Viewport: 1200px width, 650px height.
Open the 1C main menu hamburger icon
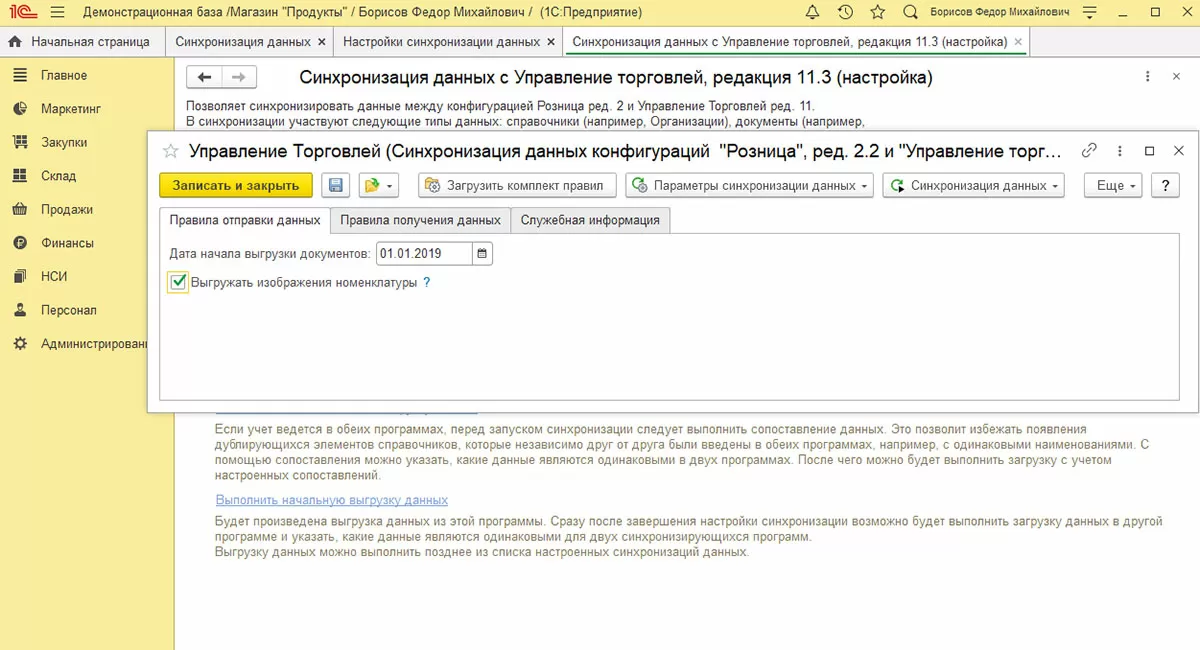pos(57,13)
